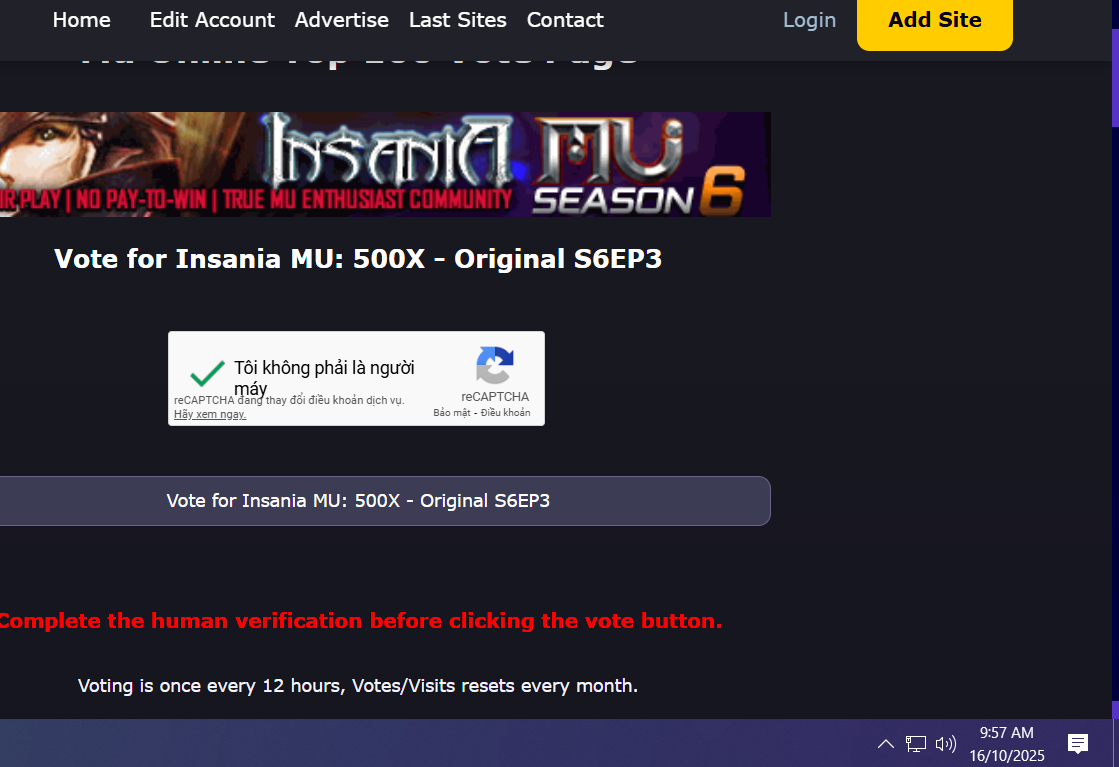Screen dimensions: 1119x767
Task: Click the Login link
Action: pyautogui.click(x=809, y=20)
